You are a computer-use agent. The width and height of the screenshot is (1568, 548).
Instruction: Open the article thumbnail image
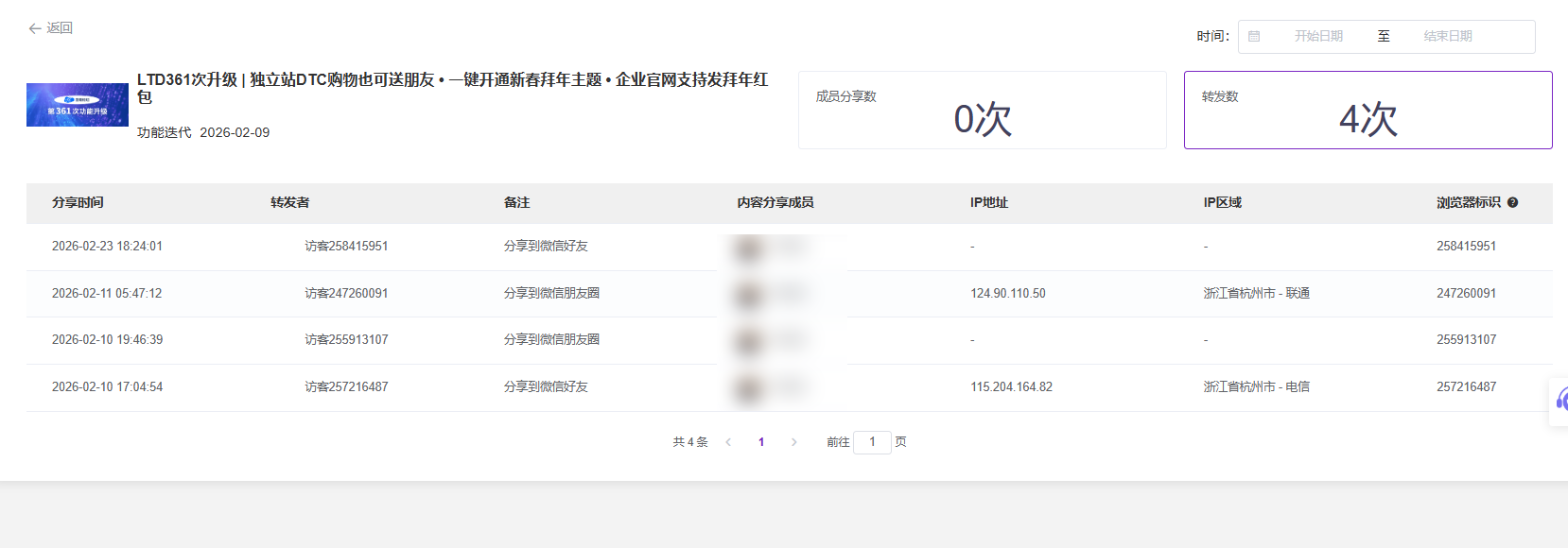click(63, 104)
